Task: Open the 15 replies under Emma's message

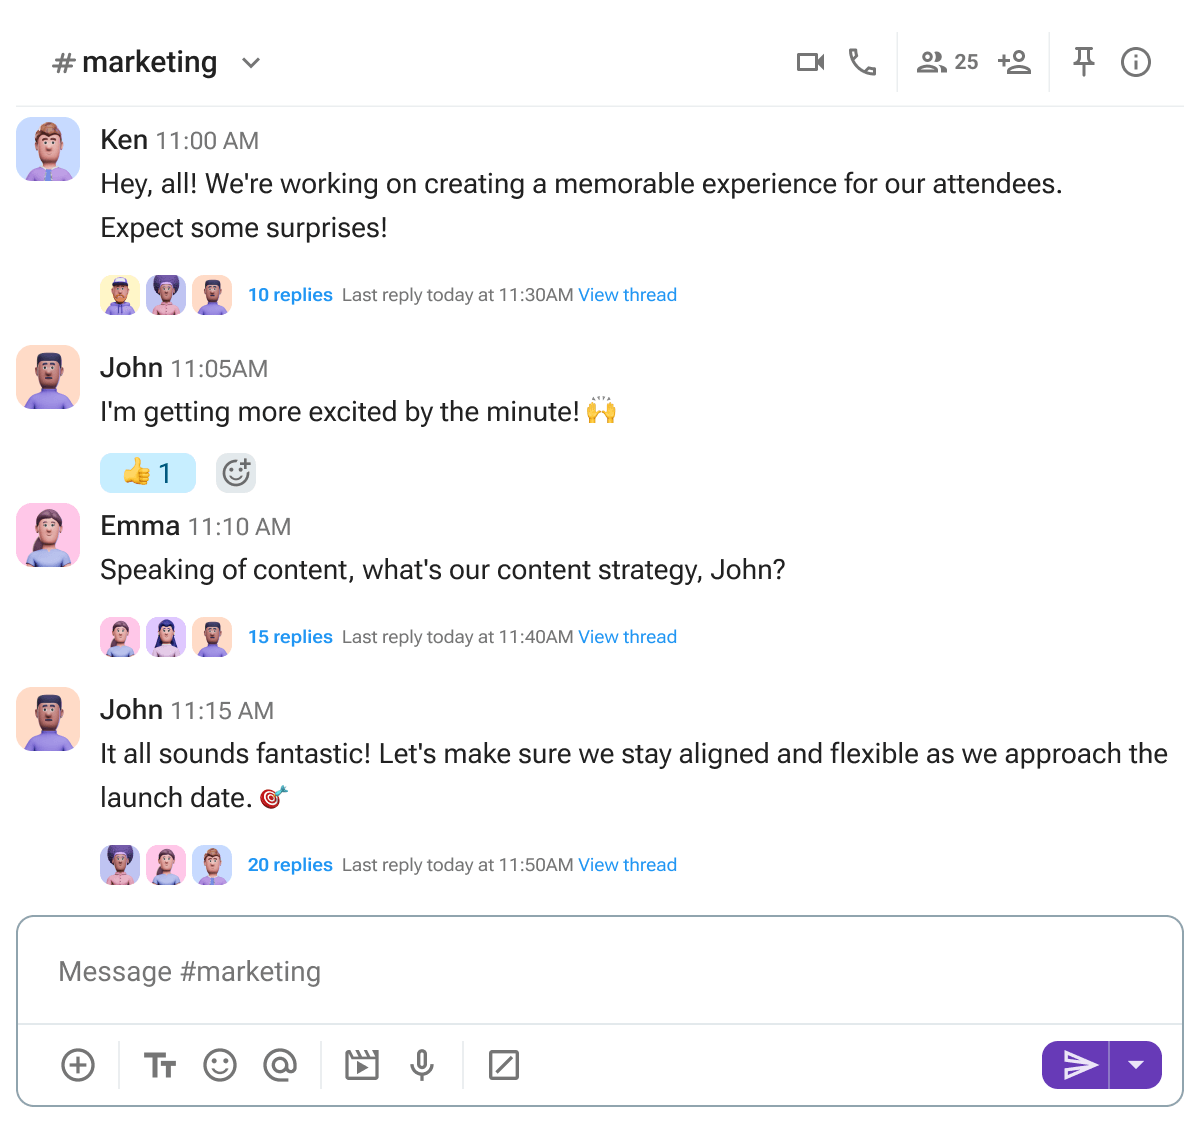Action: click(290, 636)
